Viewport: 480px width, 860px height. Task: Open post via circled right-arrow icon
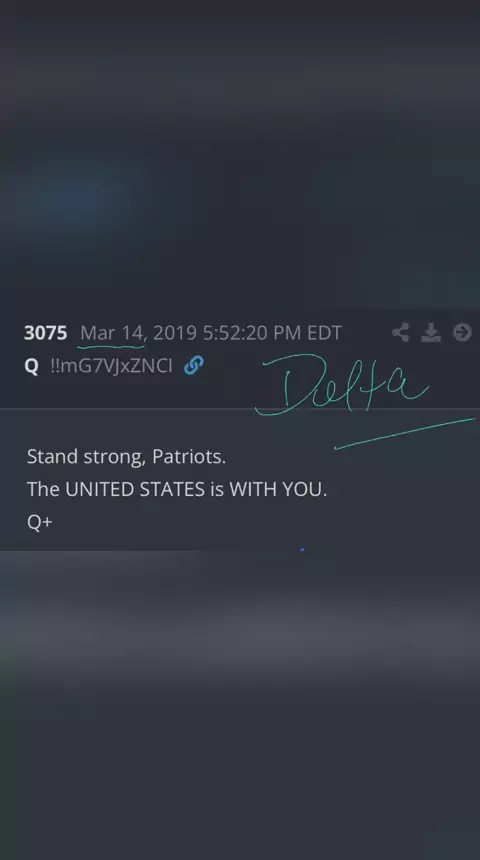click(x=462, y=332)
